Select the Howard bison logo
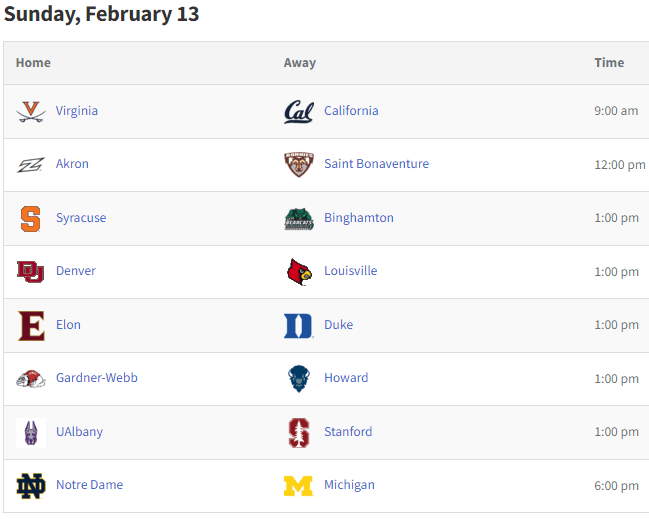The height and width of the screenshot is (519, 649). point(299,379)
